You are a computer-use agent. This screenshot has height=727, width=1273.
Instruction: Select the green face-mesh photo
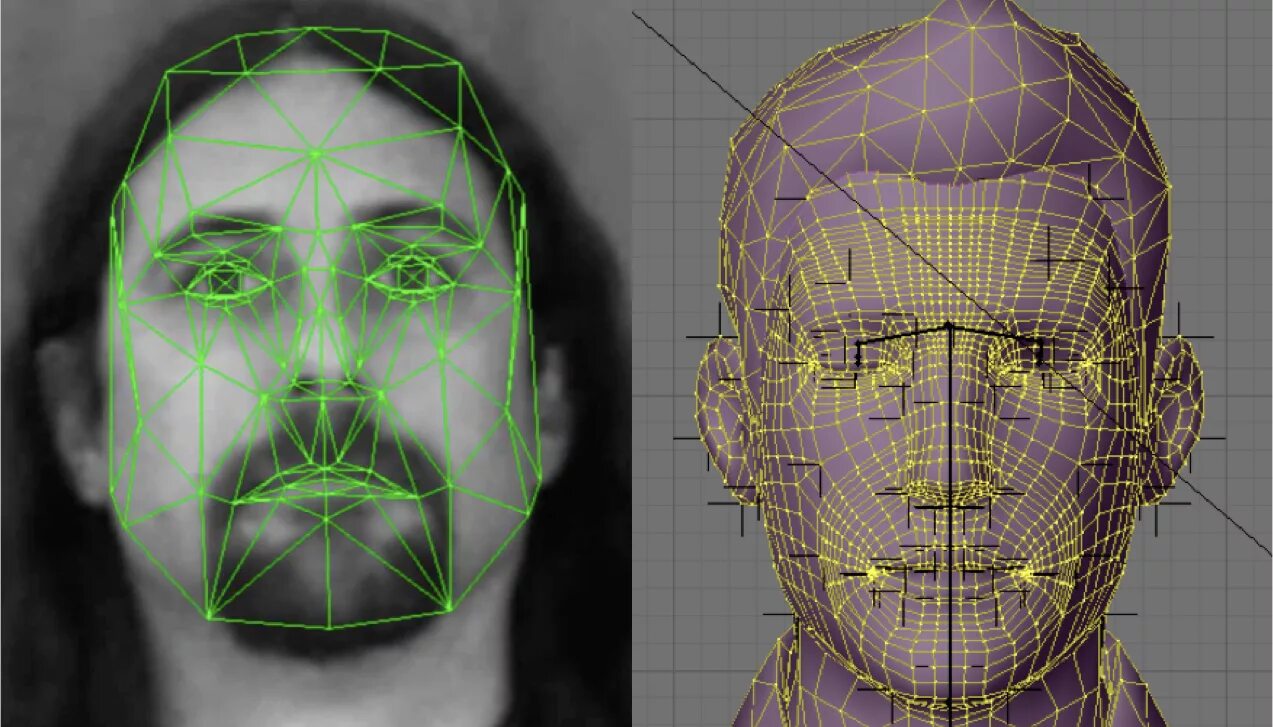(x=315, y=363)
